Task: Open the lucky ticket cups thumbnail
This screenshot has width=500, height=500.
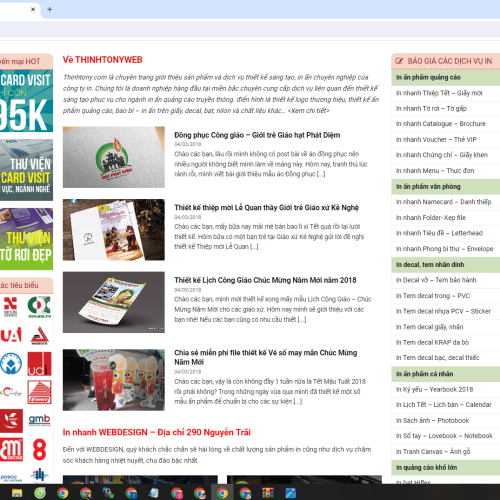Action: [x=114, y=380]
